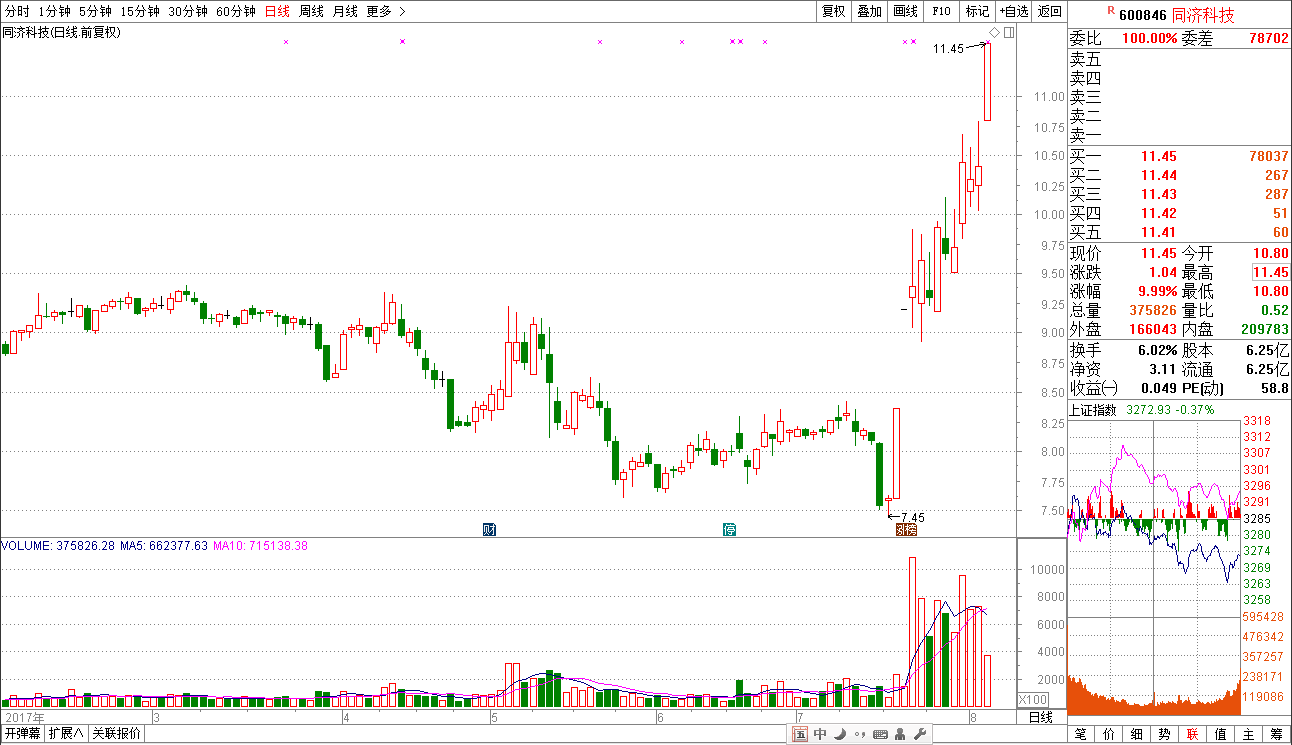Image resolution: width=1292 pixels, height=745 pixels.
Task: Click the R margin-trading badge
Action: 1110,11
